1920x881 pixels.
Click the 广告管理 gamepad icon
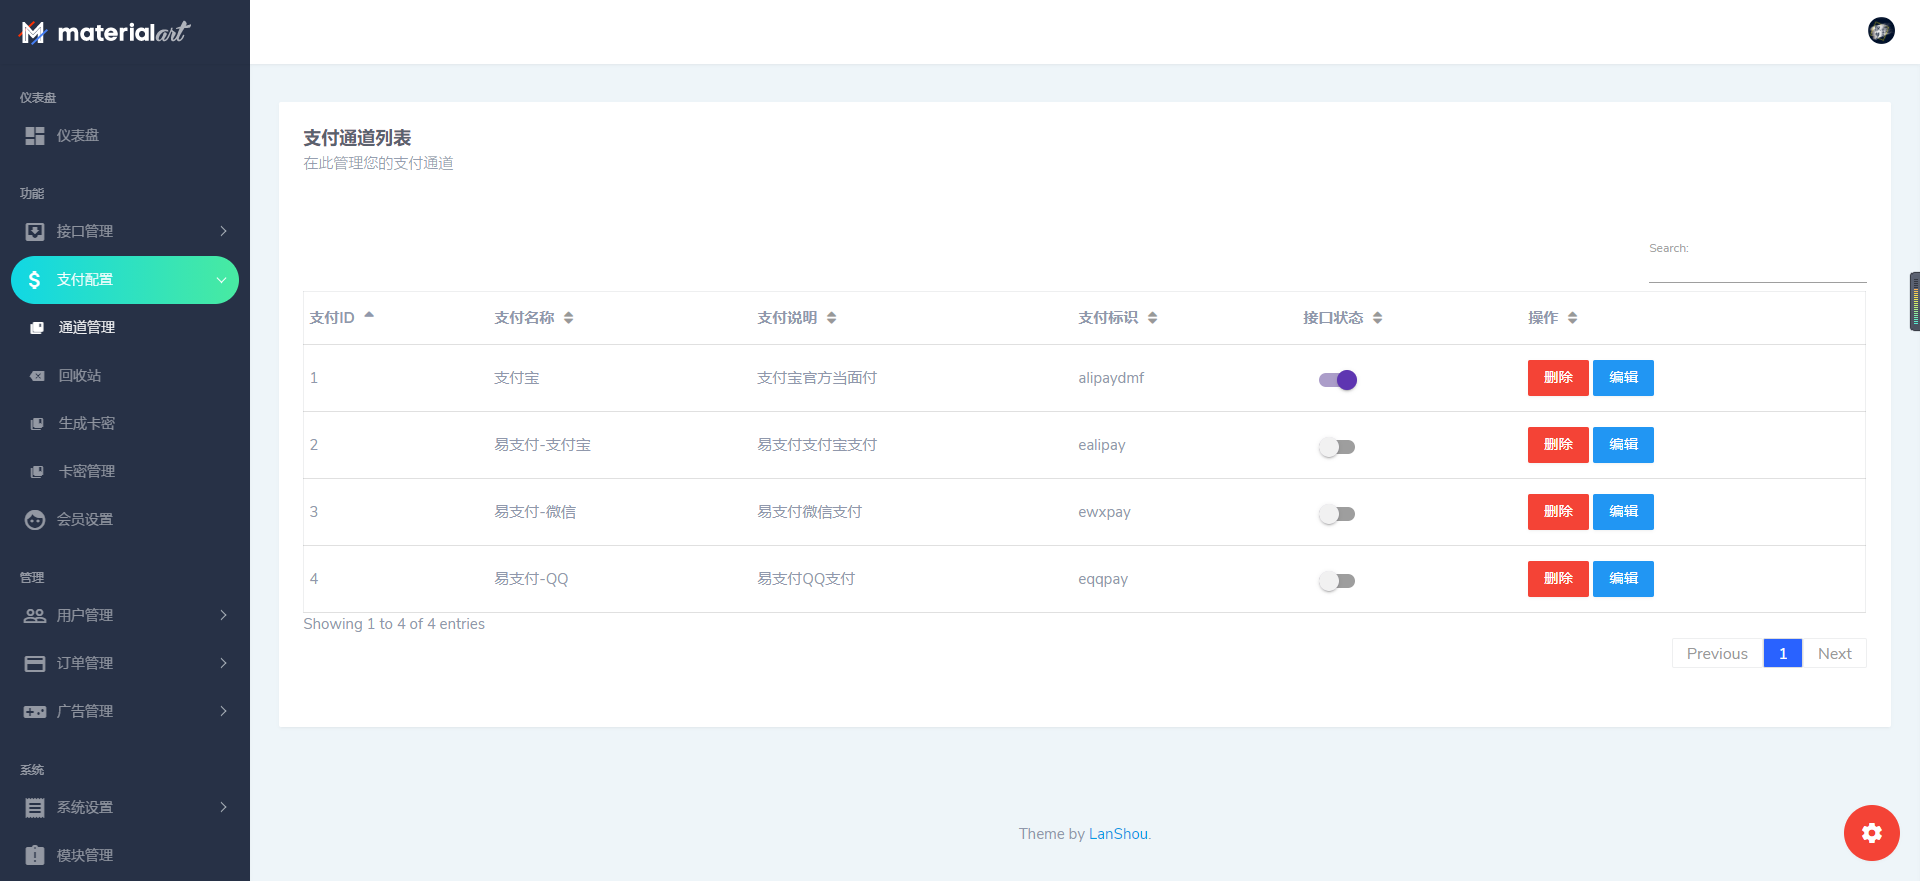coord(35,712)
